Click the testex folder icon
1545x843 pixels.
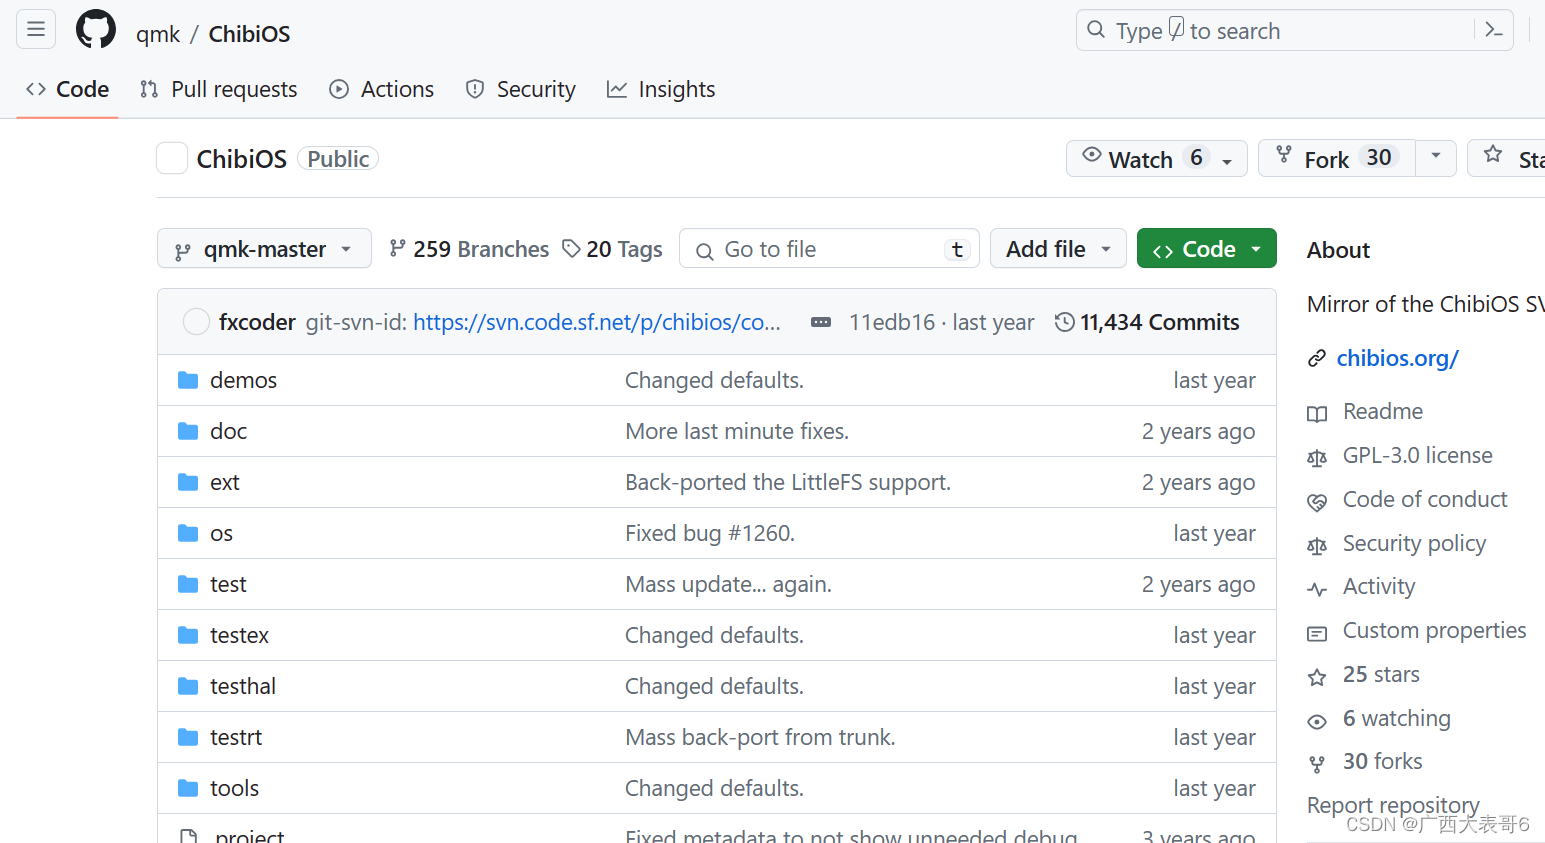[x=188, y=635]
